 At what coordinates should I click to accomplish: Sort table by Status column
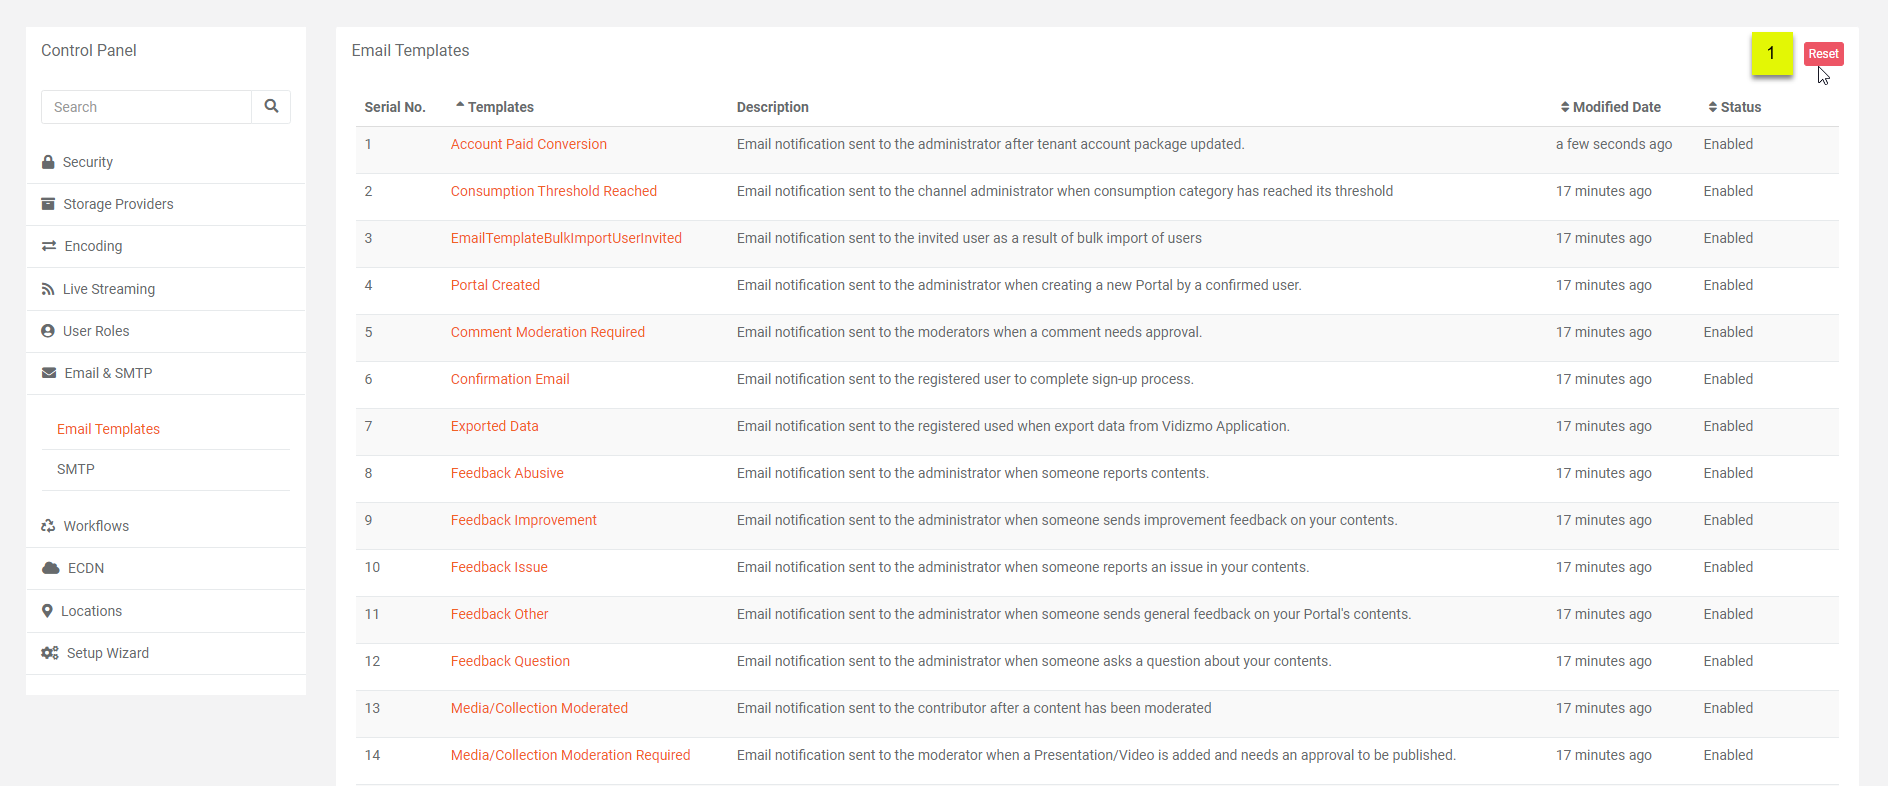[x=1739, y=107]
